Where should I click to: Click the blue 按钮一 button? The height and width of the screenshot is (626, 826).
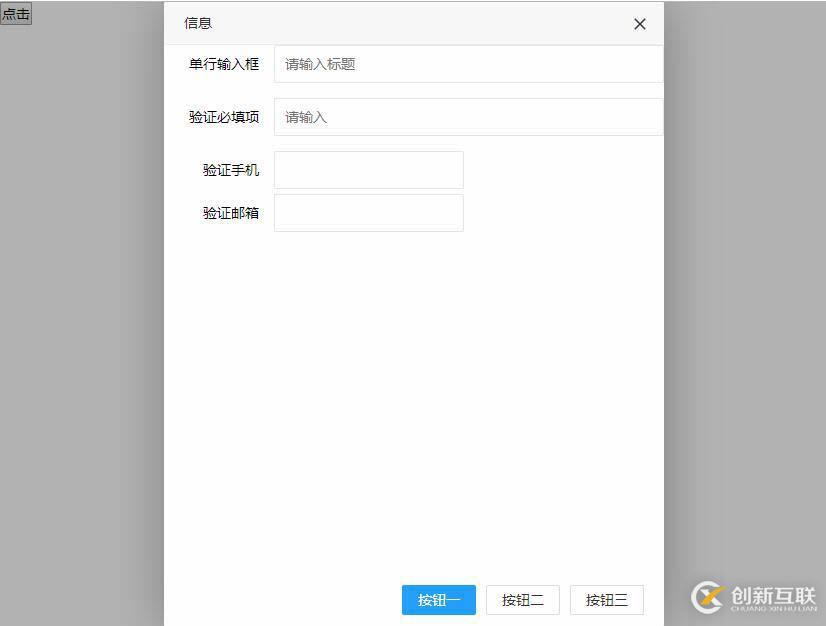click(x=439, y=600)
